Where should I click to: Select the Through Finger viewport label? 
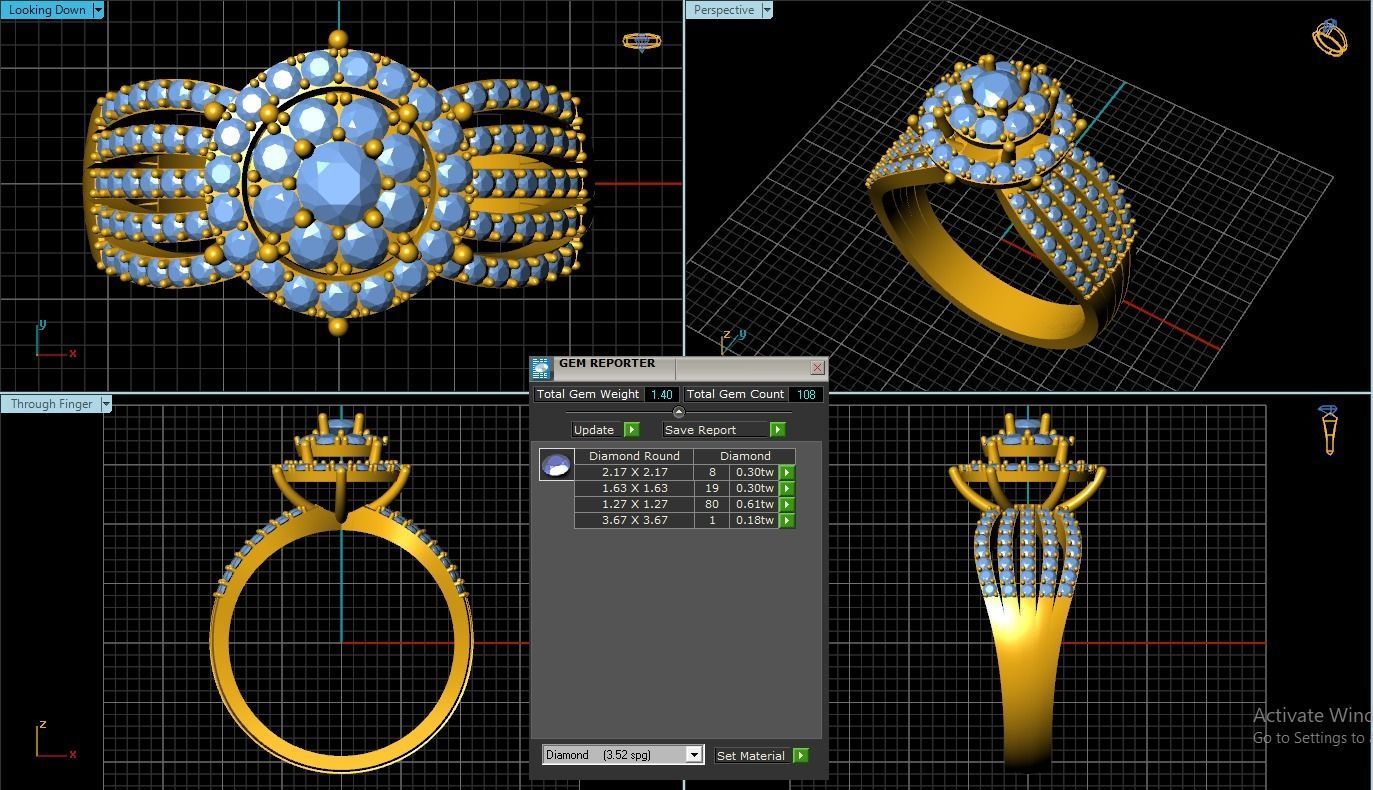coord(51,404)
